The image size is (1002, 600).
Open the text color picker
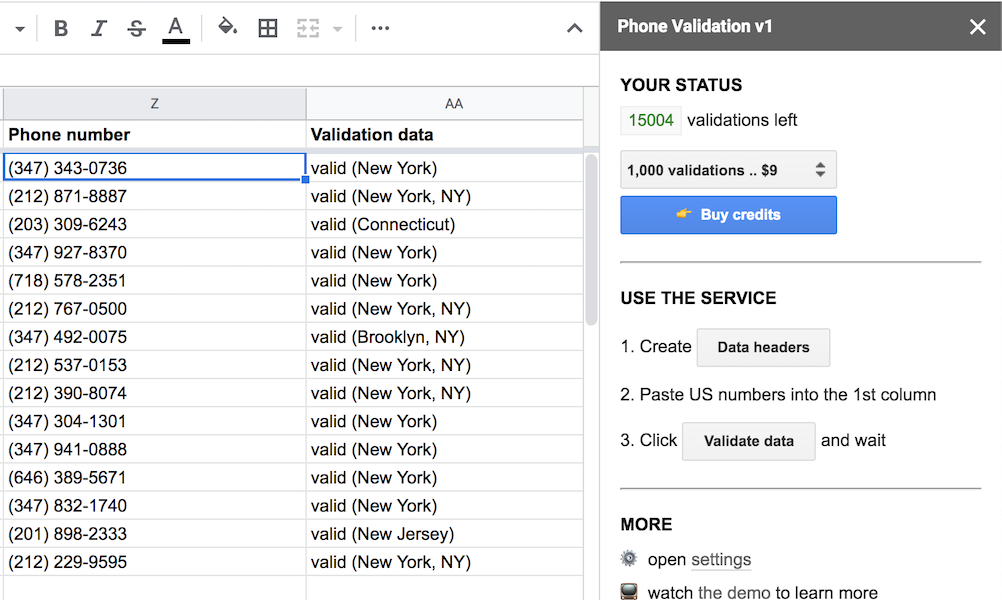pyautogui.click(x=175, y=27)
